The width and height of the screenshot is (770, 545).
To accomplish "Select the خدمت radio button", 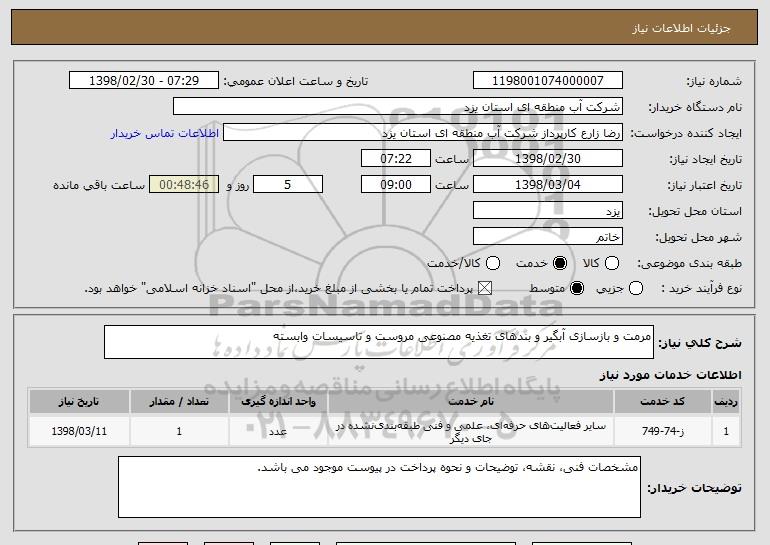I will point(559,263).
